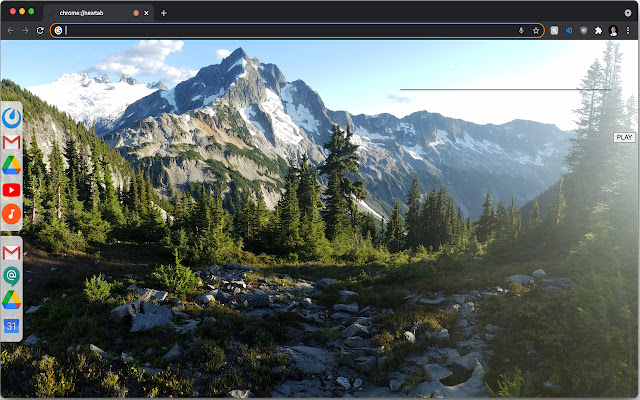The width and height of the screenshot is (640, 400).
Task: Click the Google logo in the address bar
Action: point(58,31)
